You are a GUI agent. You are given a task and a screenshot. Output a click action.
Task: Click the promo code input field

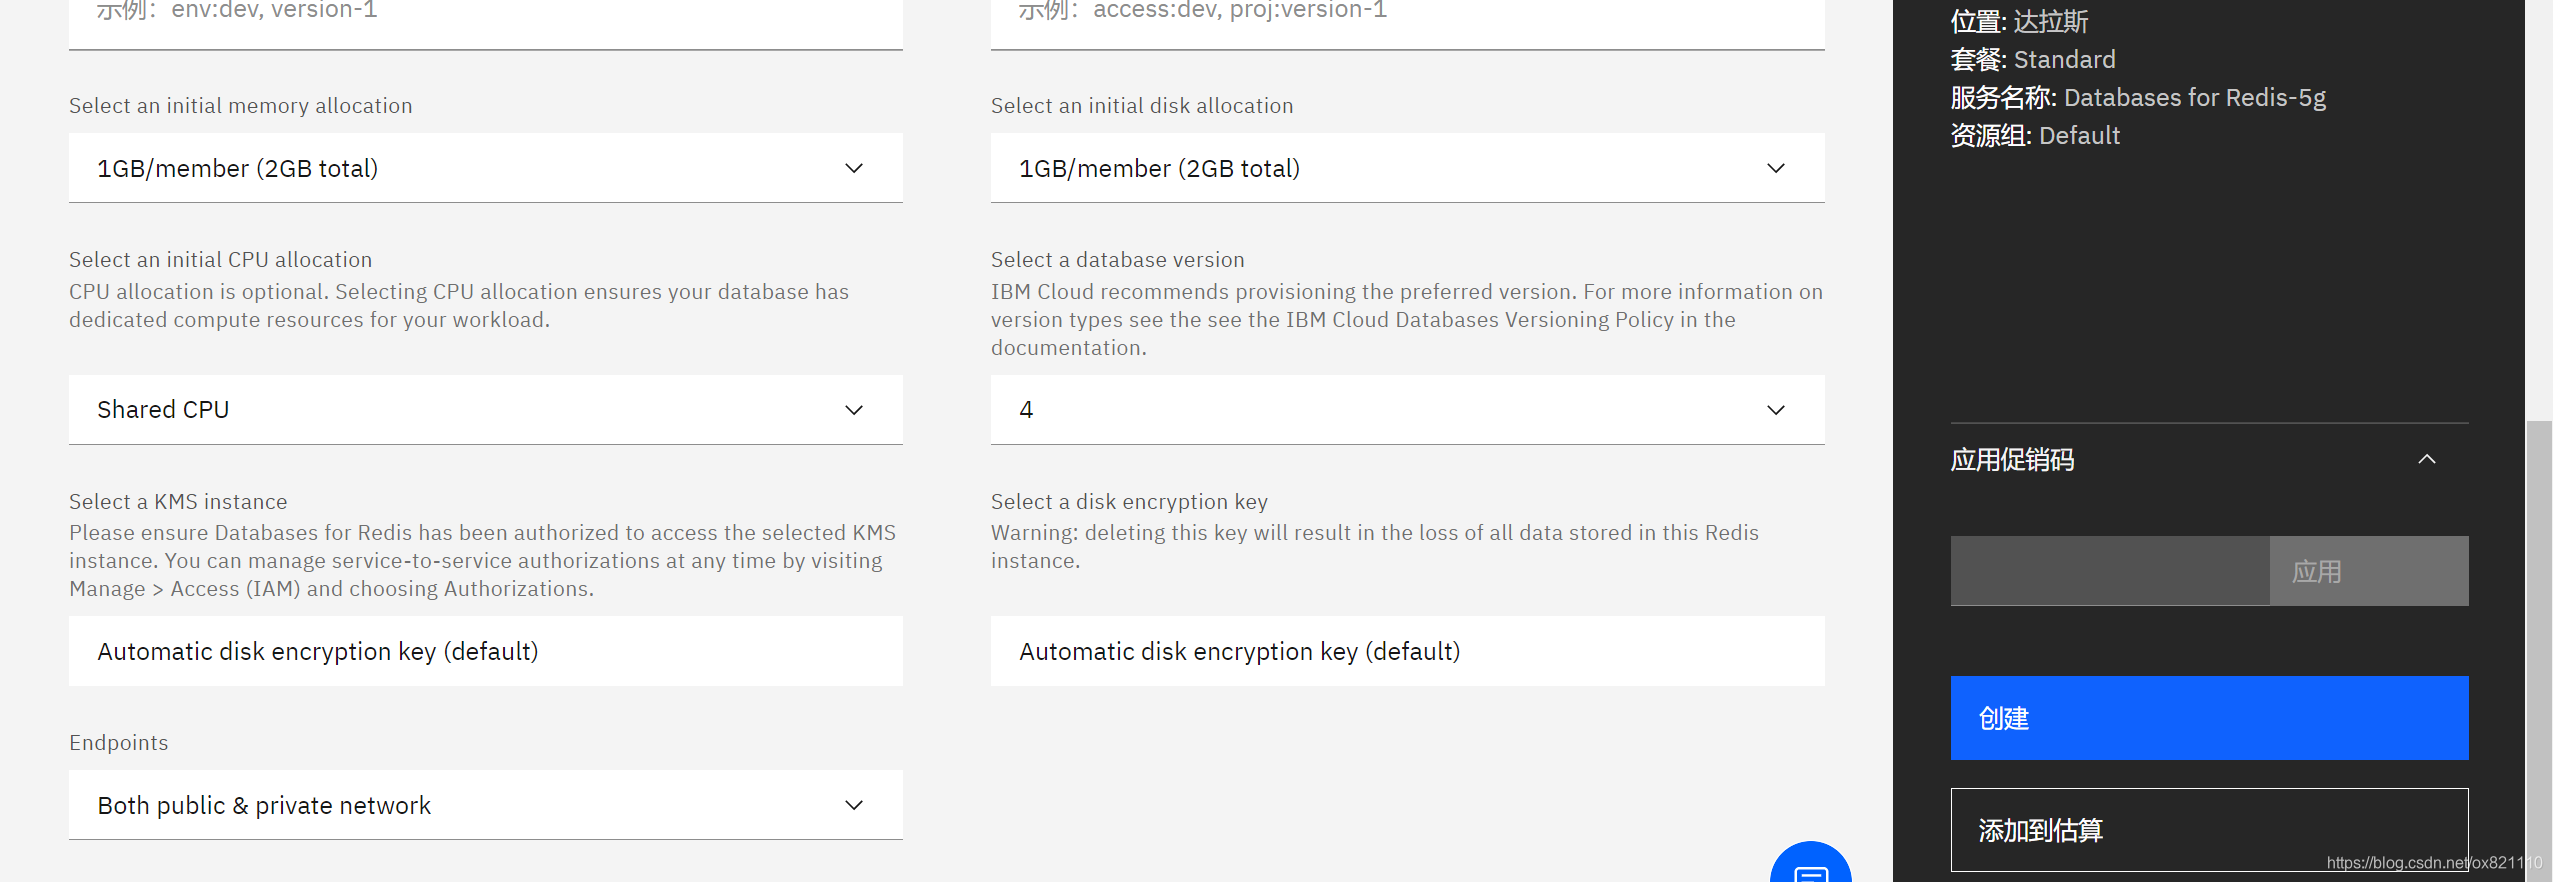coord(2109,571)
